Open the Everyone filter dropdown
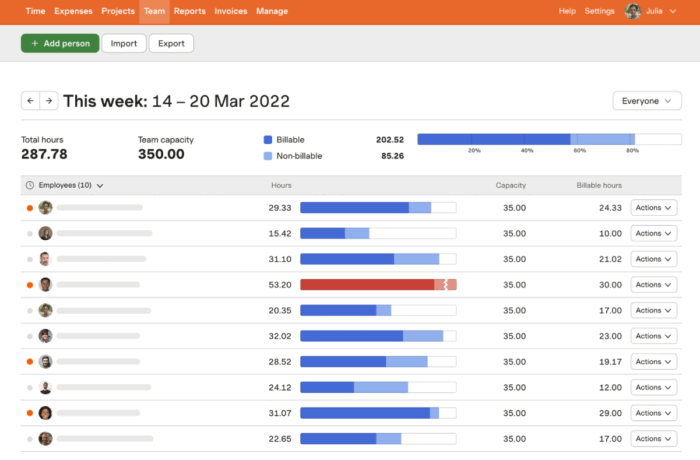 (647, 101)
